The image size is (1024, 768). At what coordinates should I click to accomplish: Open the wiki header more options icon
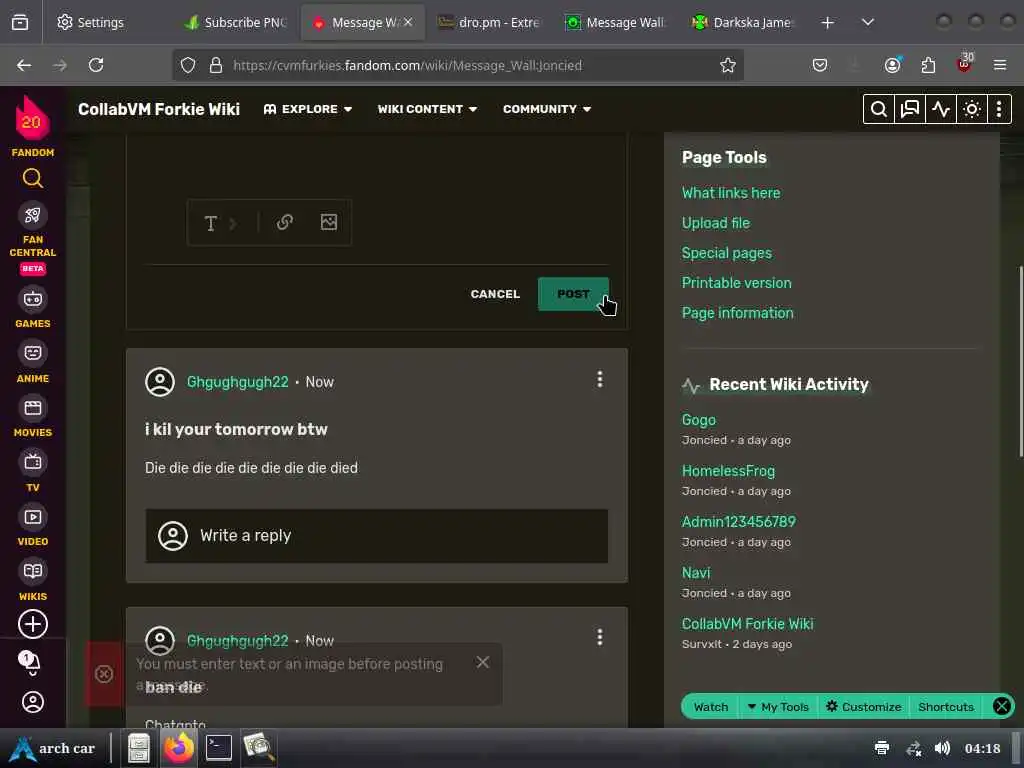pos(999,109)
